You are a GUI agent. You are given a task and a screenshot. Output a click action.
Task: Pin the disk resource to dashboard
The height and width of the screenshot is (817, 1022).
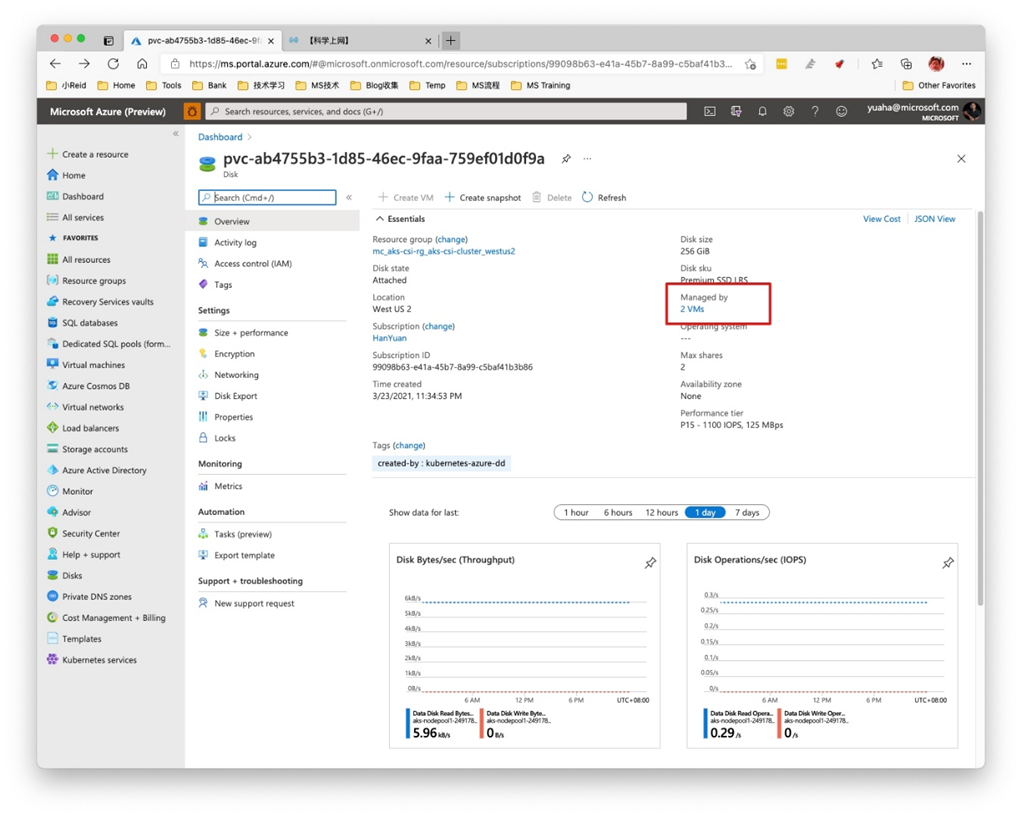(566, 159)
